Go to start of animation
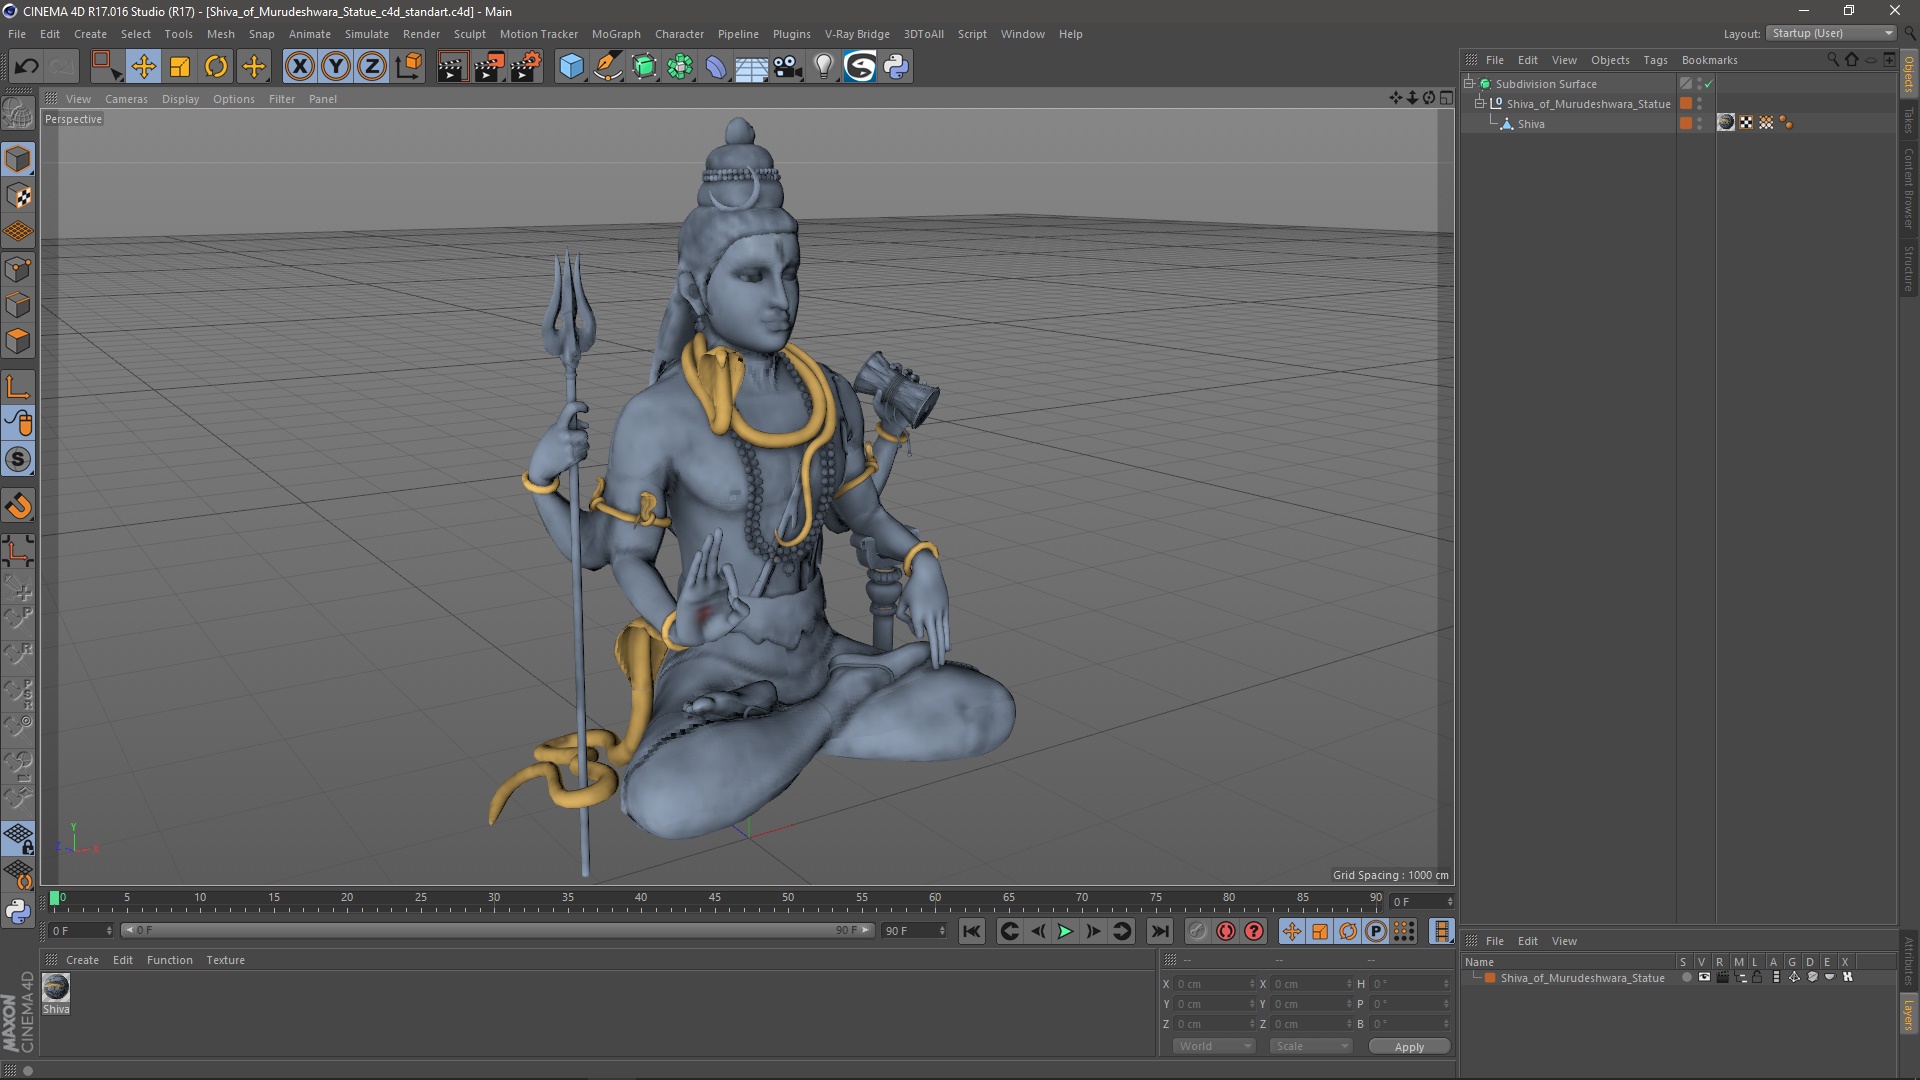The height and width of the screenshot is (1080, 1920). 971,931
